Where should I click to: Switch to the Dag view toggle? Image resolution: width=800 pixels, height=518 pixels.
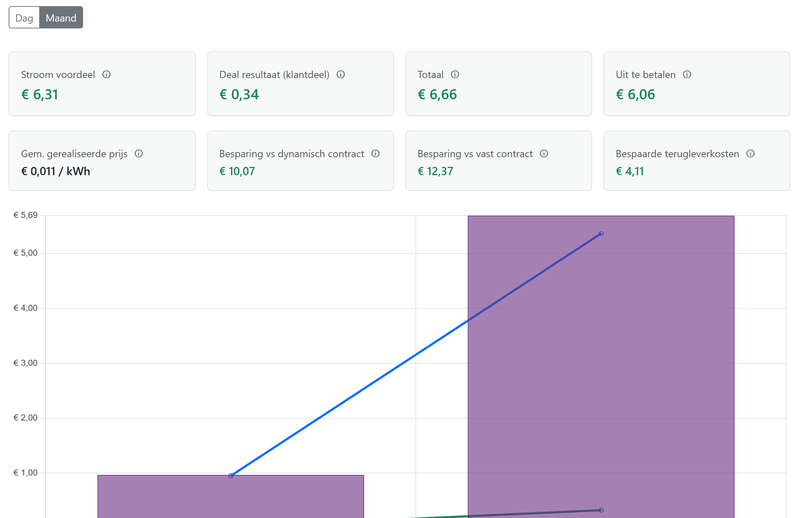click(24, 18)
